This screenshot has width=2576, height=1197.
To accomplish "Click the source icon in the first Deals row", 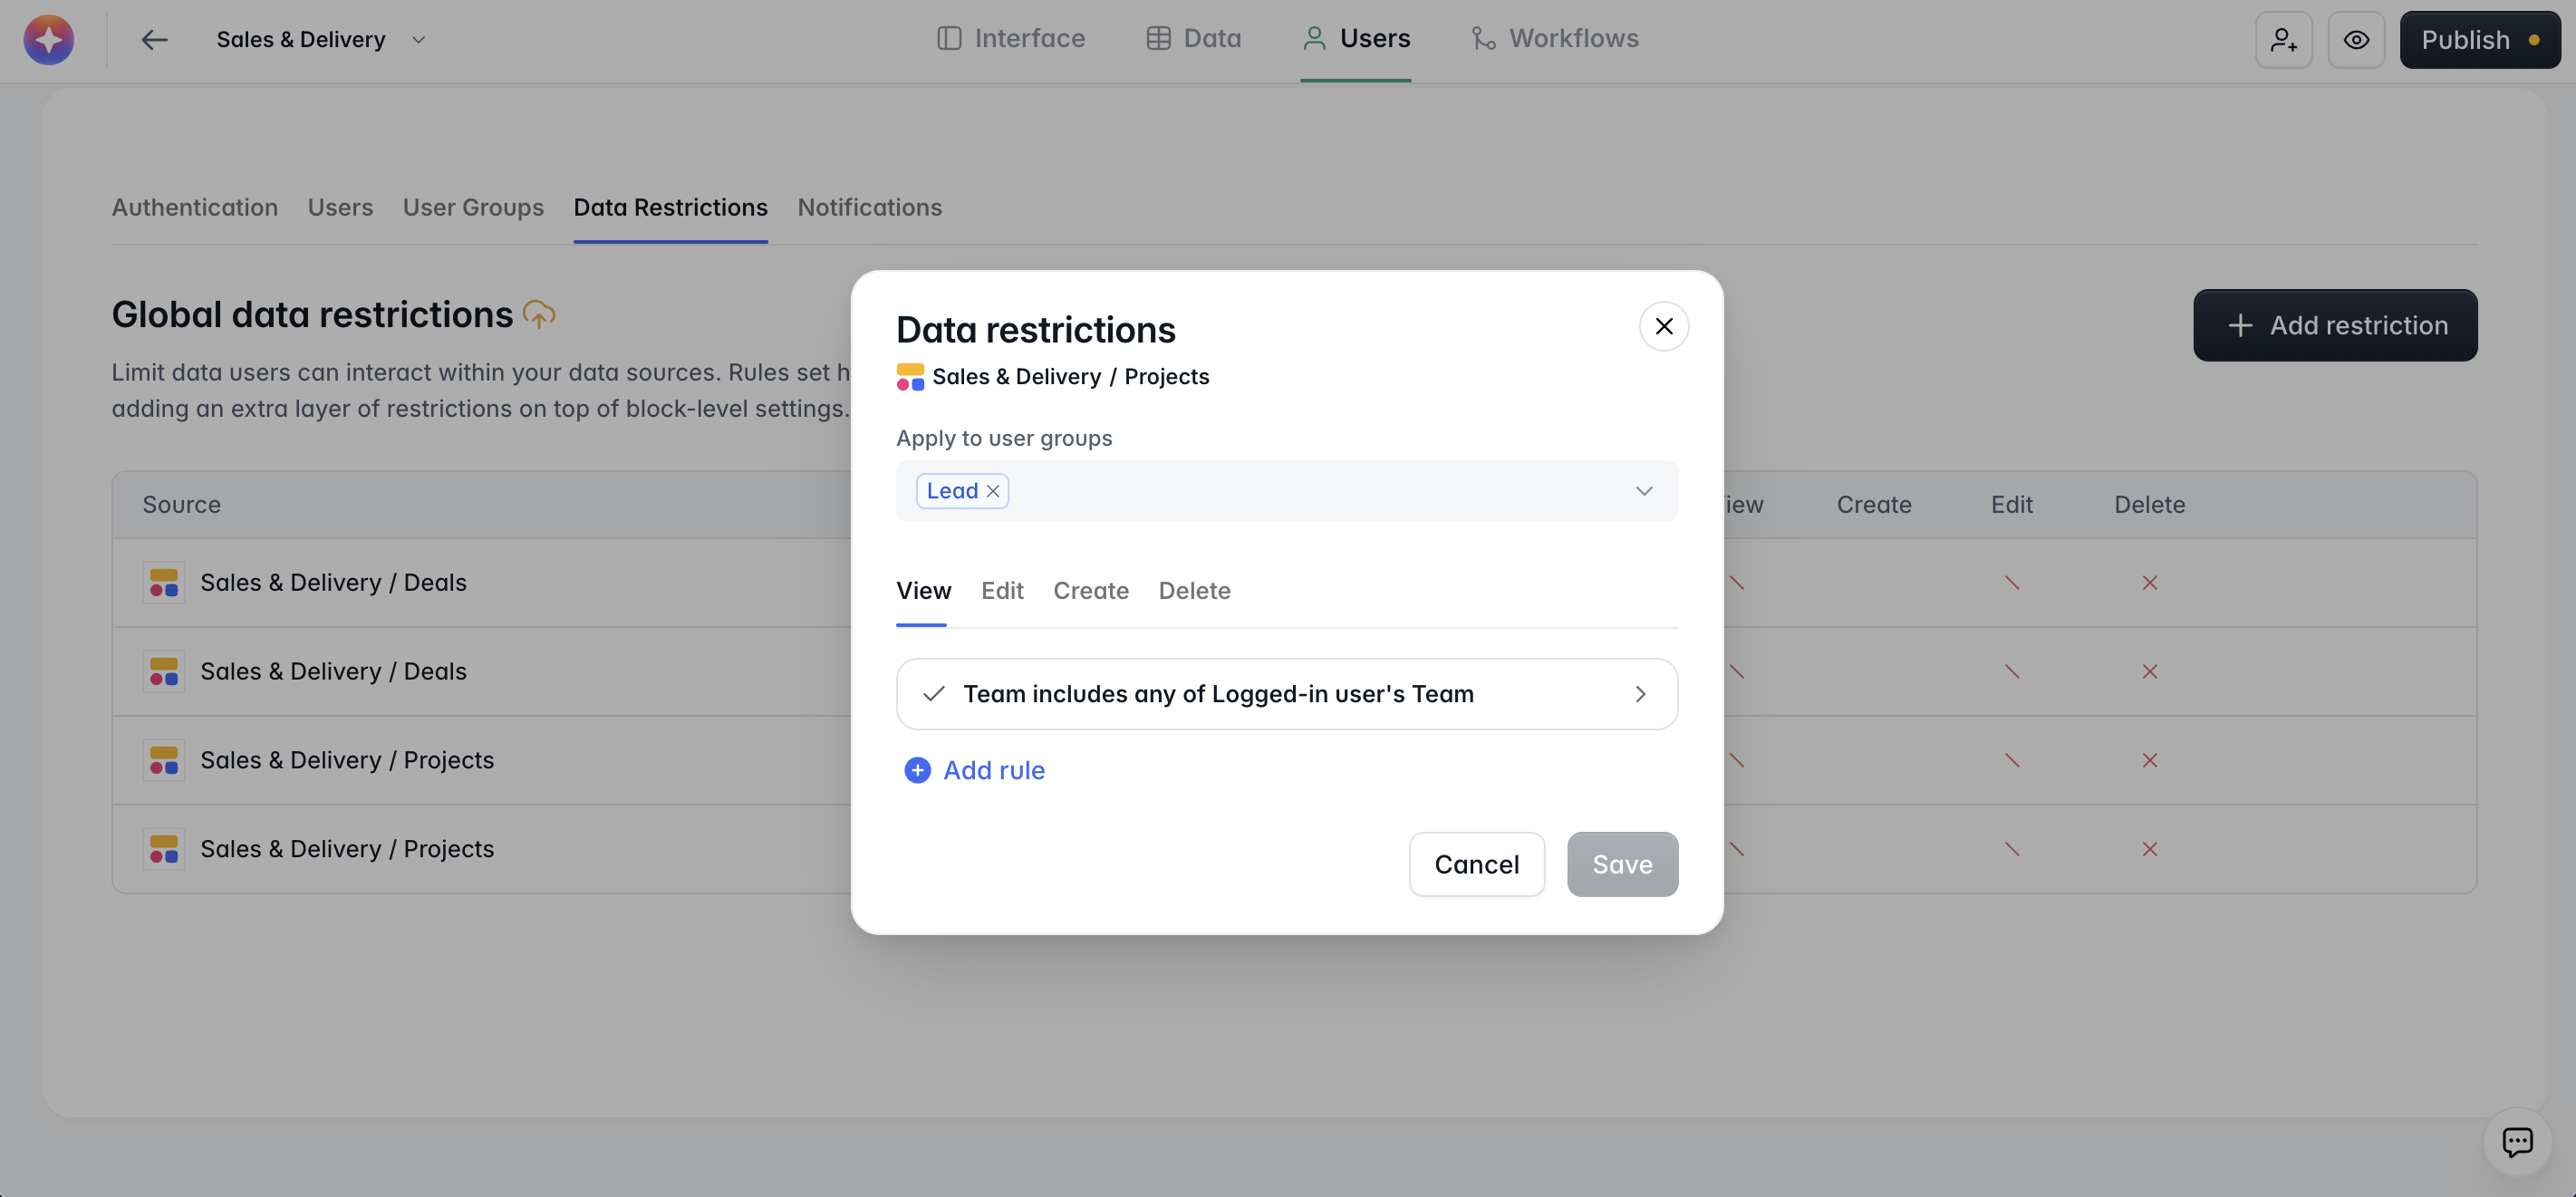I will (164, 583).
